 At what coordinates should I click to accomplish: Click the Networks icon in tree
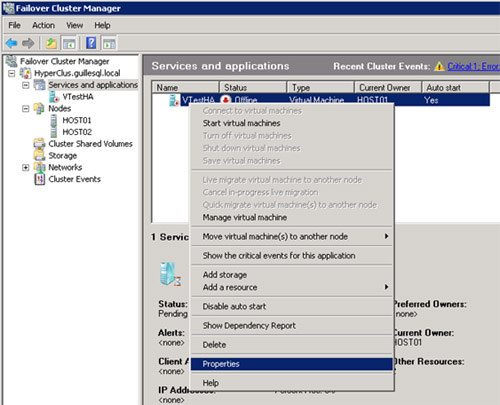(39, 167)
